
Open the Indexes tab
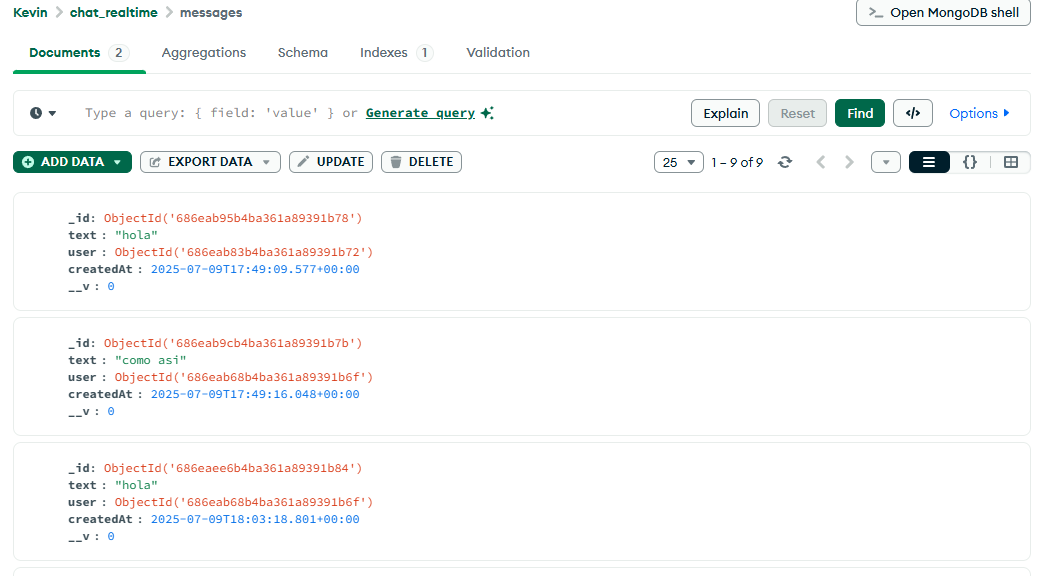395,53
